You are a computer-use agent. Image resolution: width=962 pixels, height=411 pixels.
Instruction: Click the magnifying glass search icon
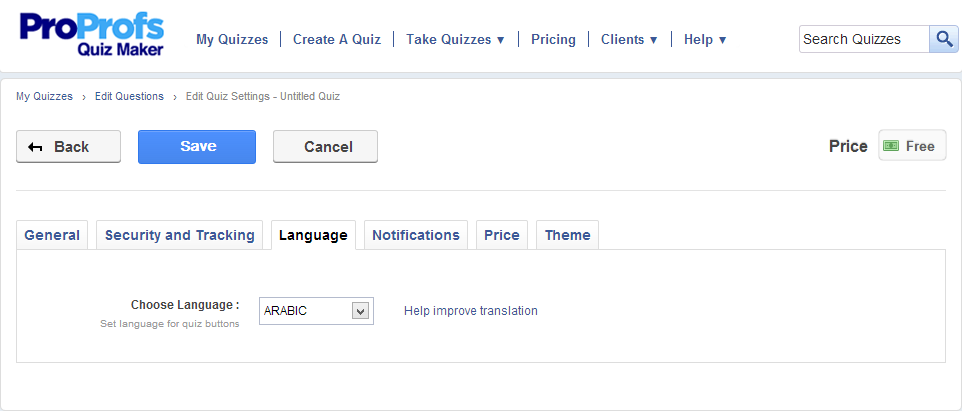coord(944,39)
